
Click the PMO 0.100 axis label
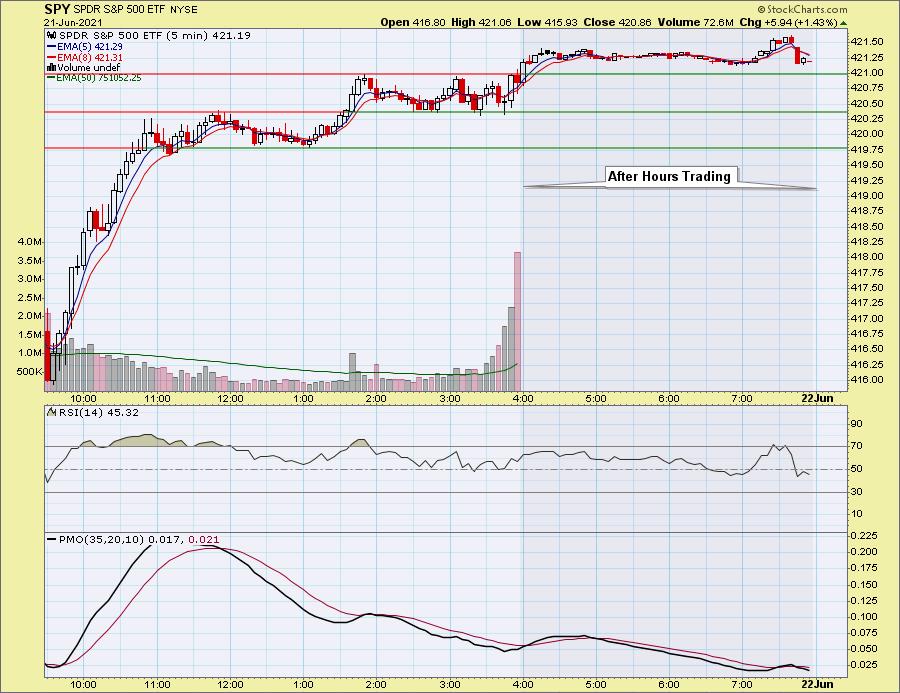(864, 617)
